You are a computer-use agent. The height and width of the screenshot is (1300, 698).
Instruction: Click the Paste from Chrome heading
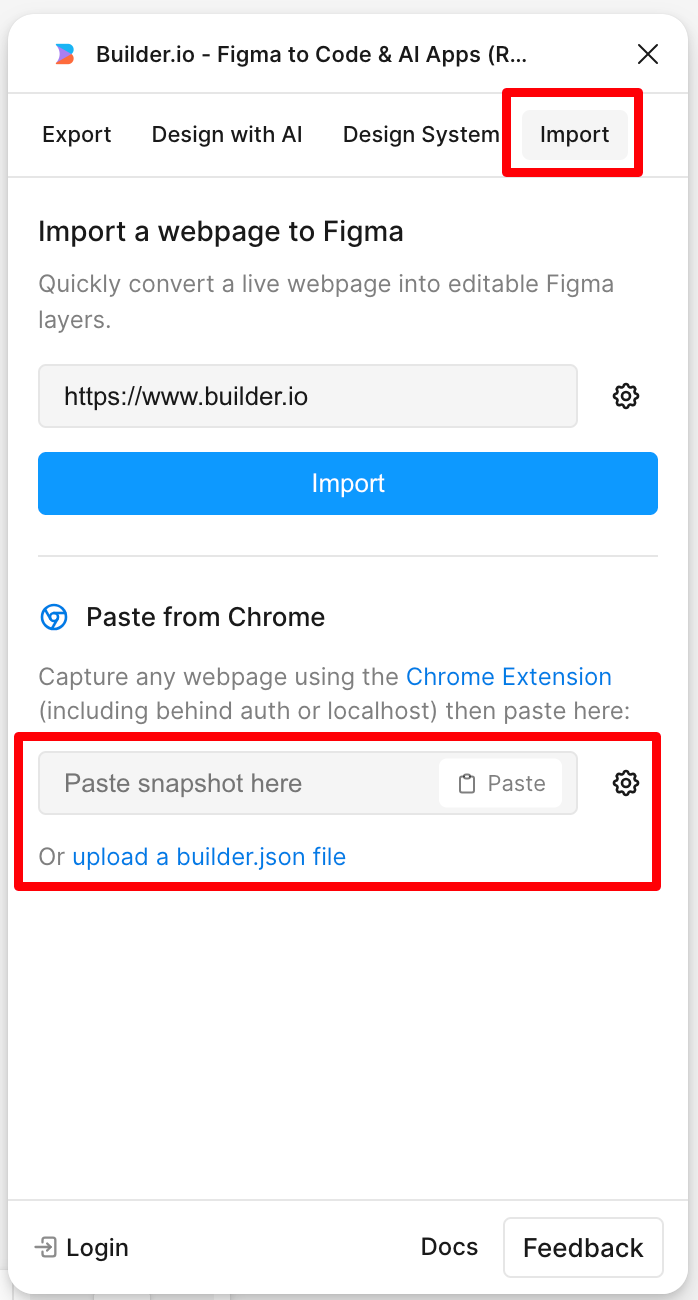(205, 617)
